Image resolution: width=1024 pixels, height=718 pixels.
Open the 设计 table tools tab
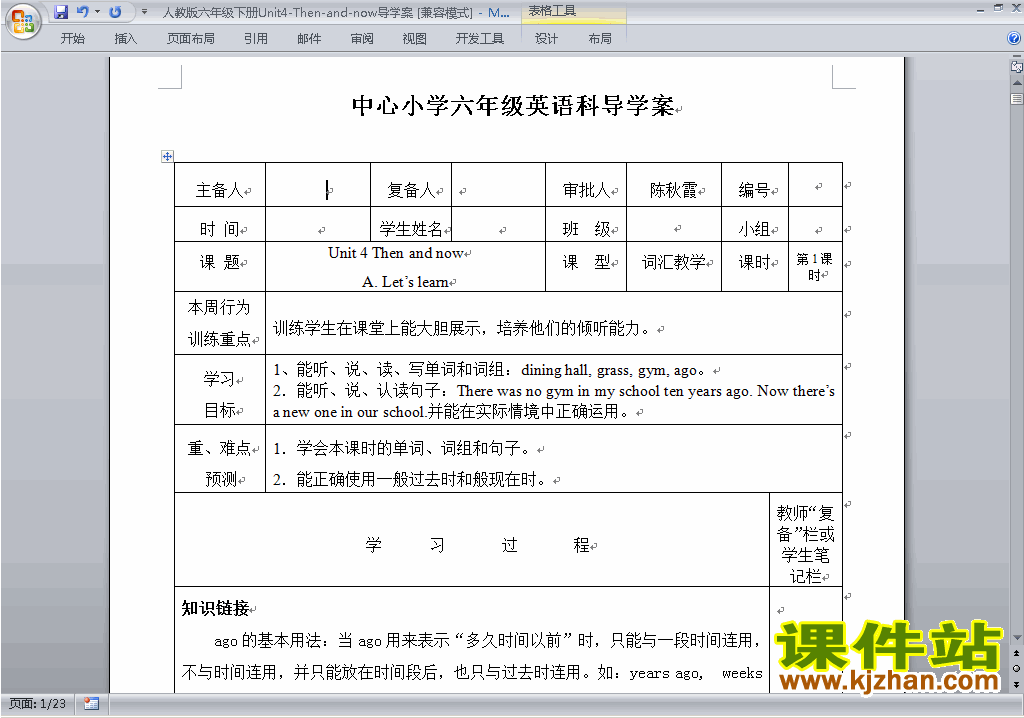coord(546,39)
